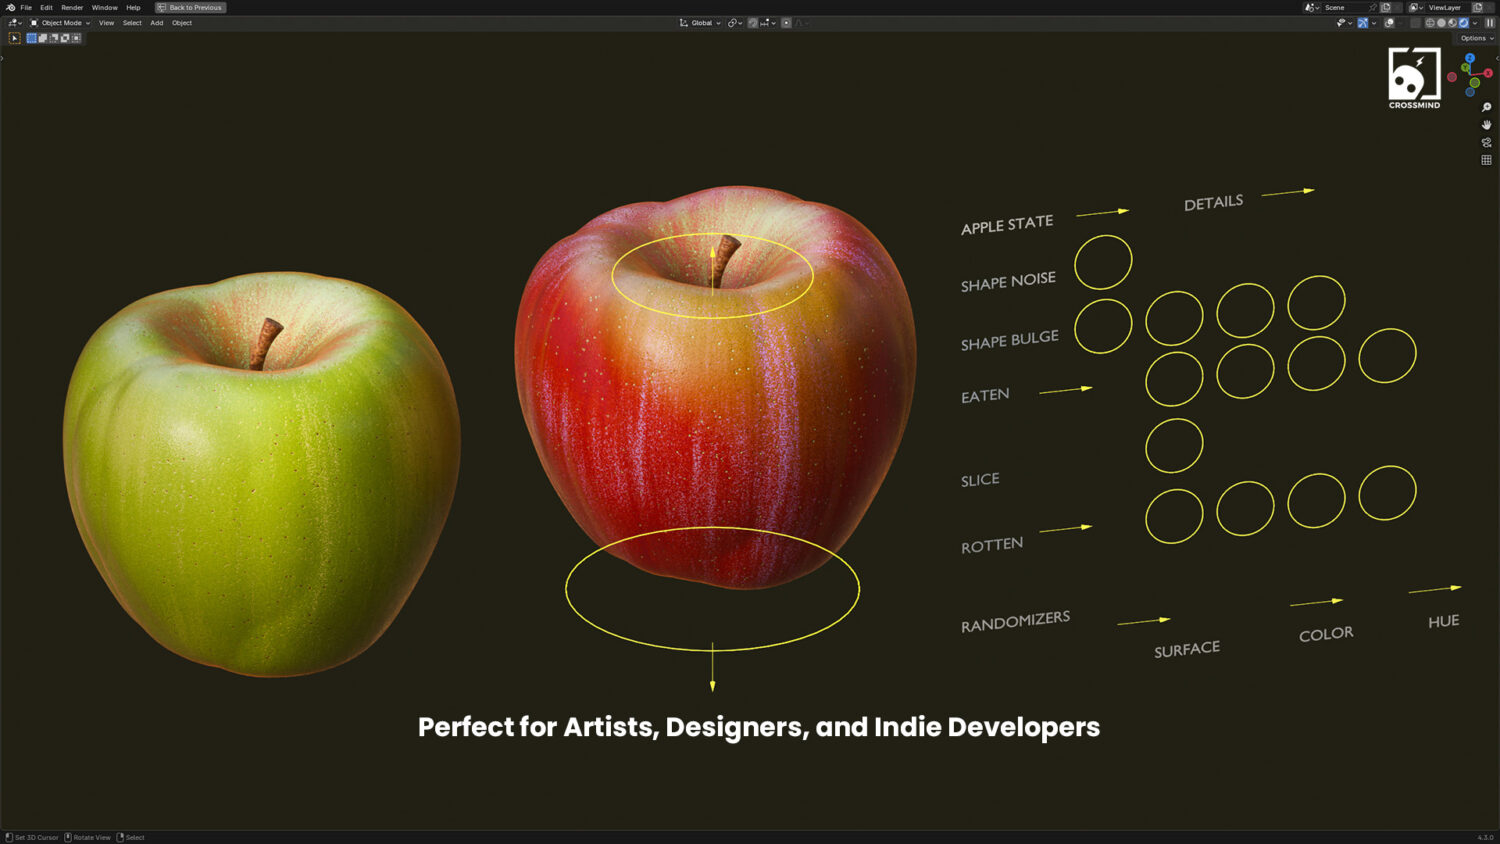Click the pan view hand icon
The width and height of the screenshot is (1500, 844).
click(x=1486, y=125)
